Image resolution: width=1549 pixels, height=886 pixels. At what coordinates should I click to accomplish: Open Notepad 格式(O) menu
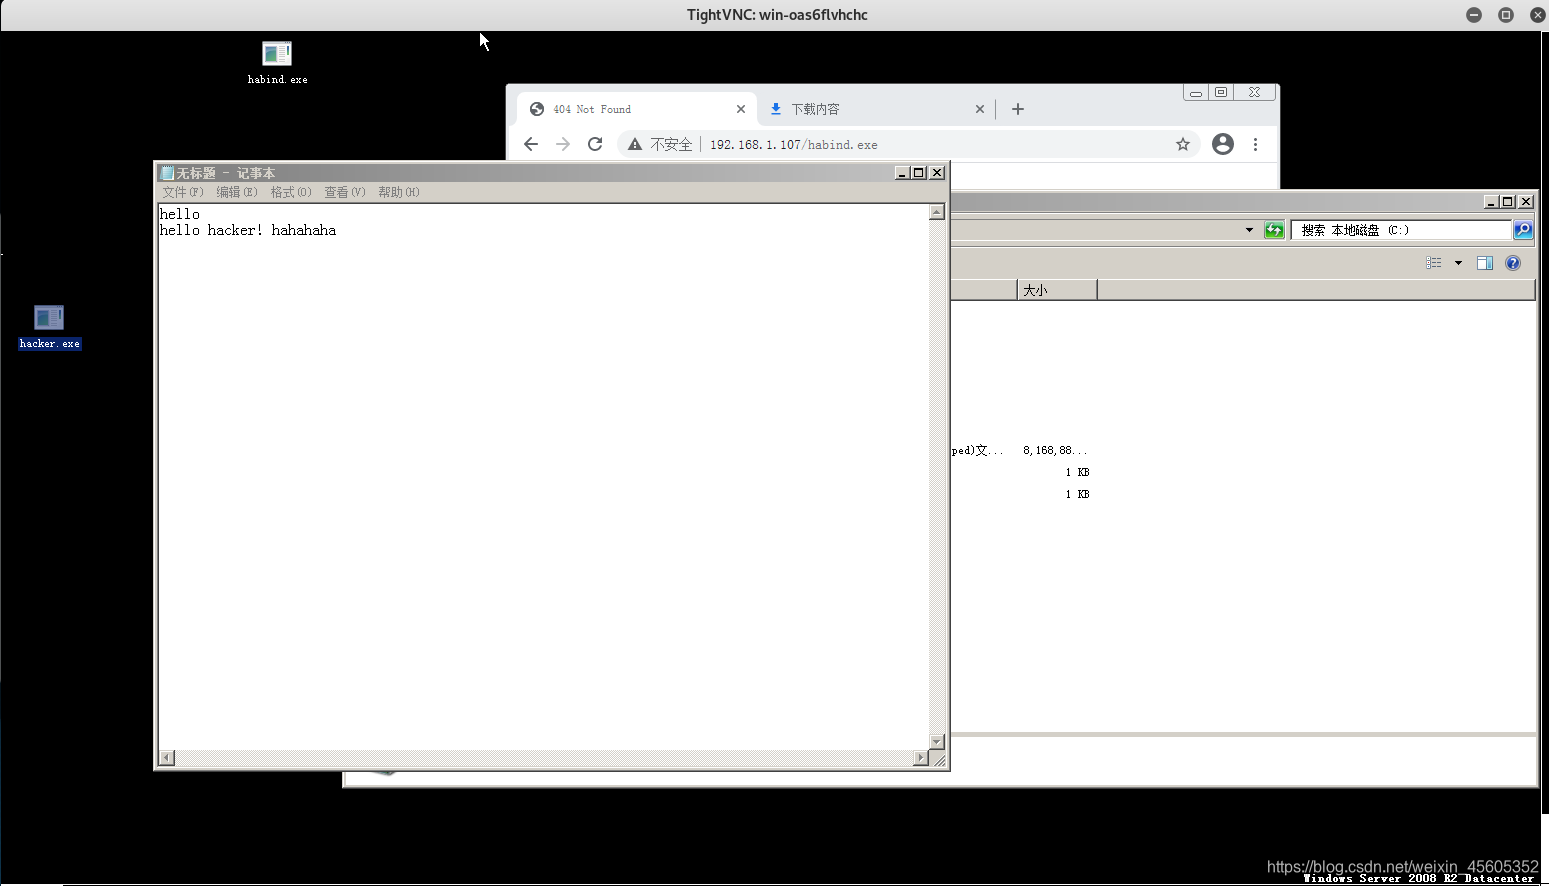(x=291, y=192)
